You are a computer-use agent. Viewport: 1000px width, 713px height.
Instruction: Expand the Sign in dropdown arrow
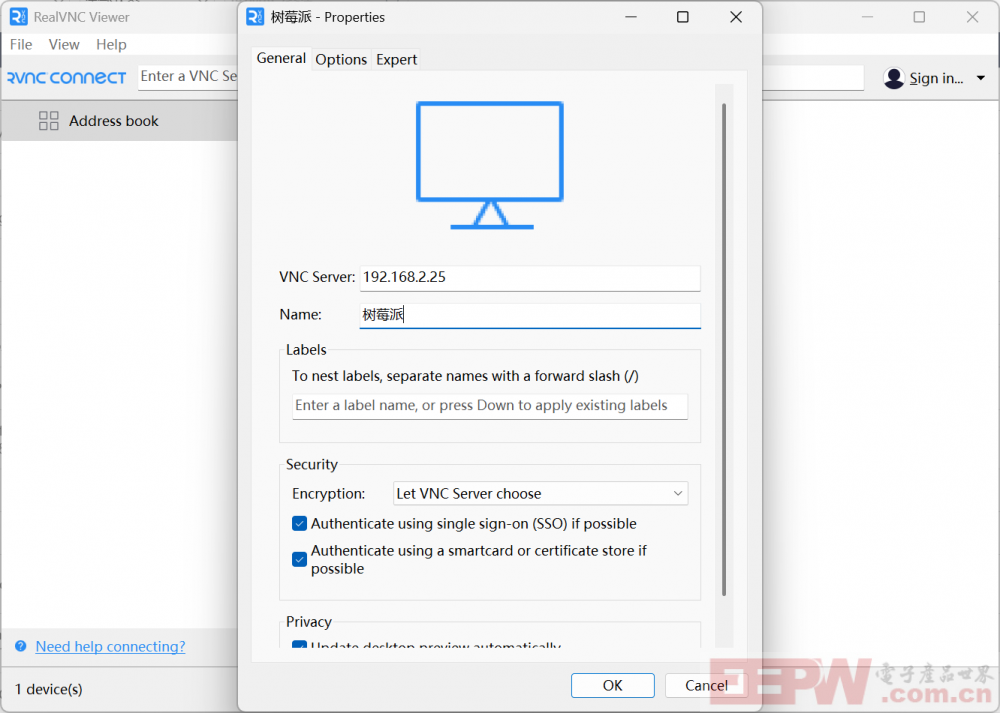981,78
